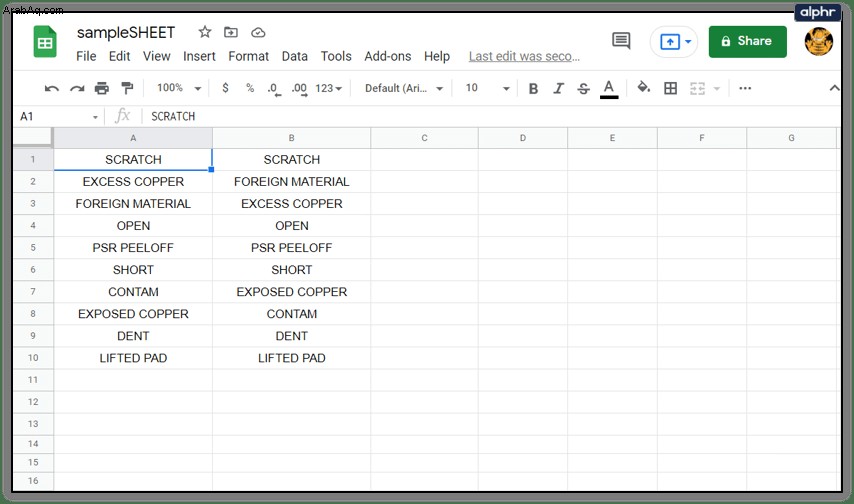The height and width of the screenshot is (504, 854).
Task: Select cell B7 EXPOSED COPPER
Action: 291,292
